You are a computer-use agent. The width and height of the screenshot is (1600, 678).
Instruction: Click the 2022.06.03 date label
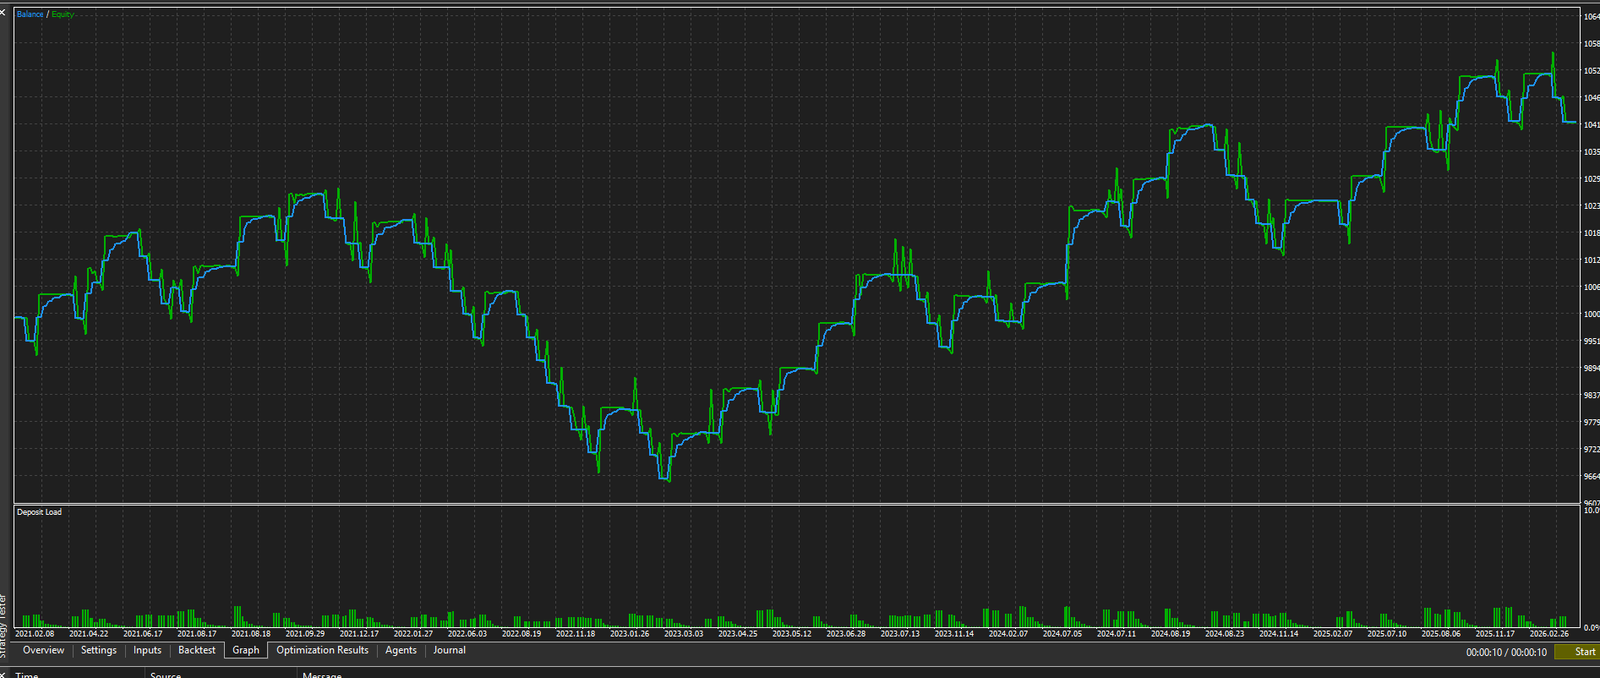point(467,633)
